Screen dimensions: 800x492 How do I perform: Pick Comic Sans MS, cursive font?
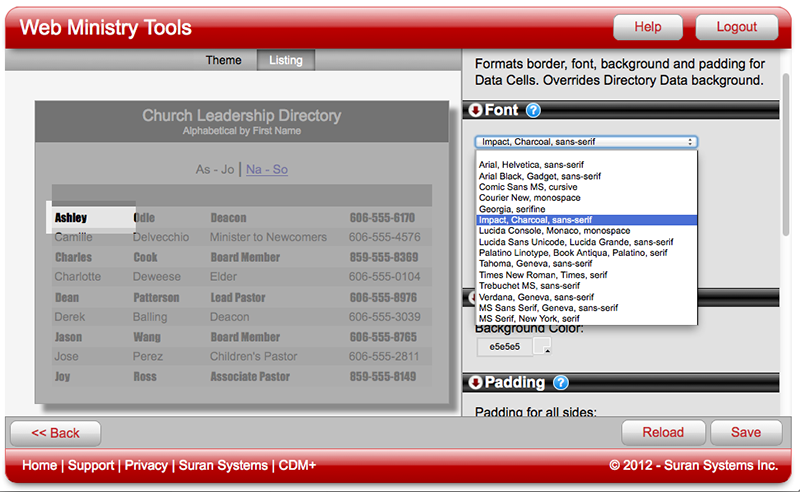[x=528, y=187]
